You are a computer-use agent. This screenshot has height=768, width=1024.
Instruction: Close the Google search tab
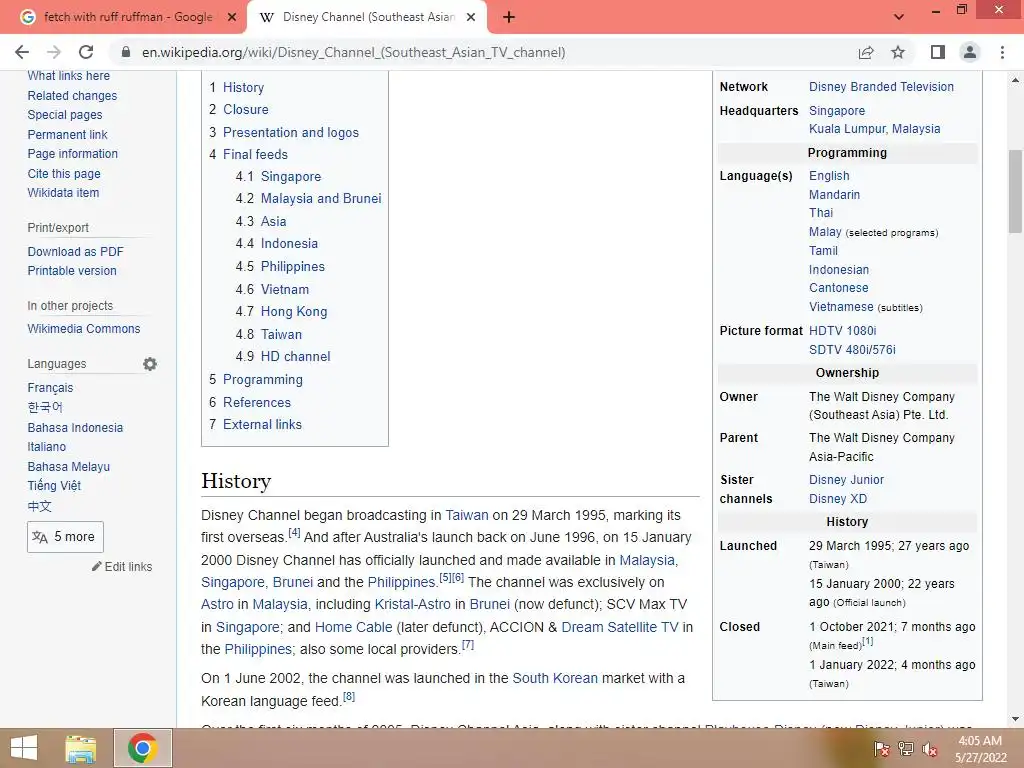(232, 17)
